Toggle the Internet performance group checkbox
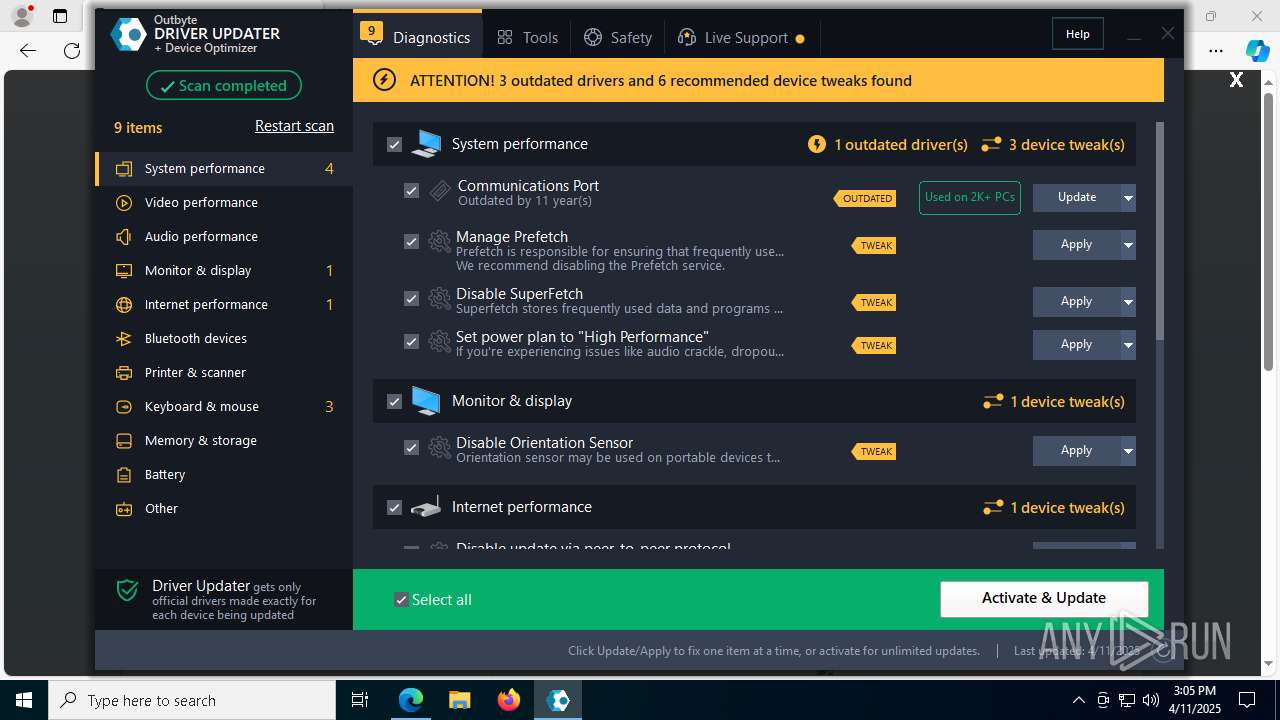This screenshot has height=720, width=1280. (x=394, y=508)
